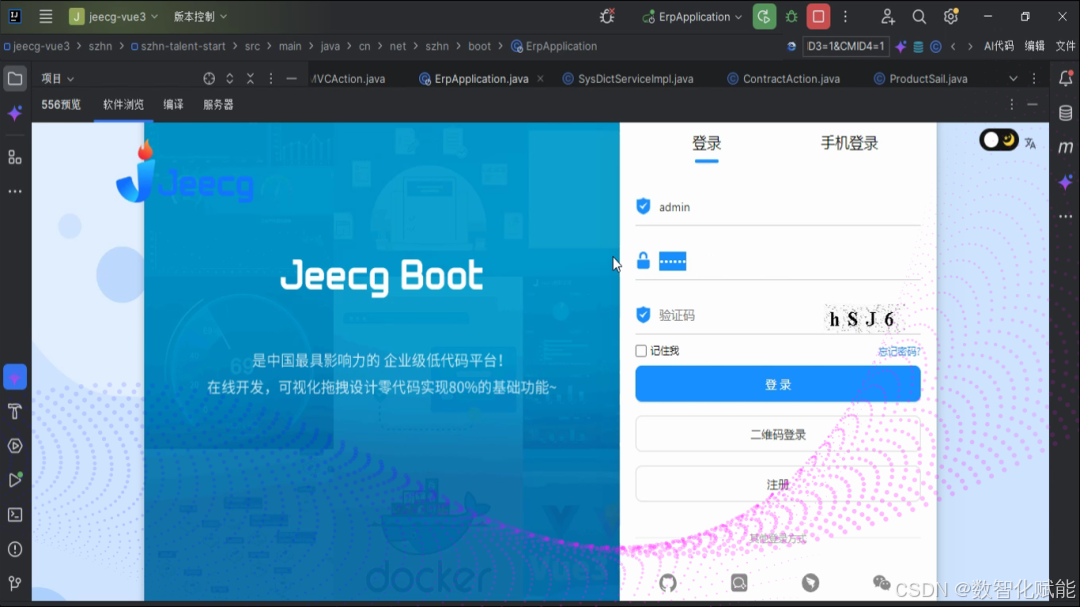Select the 登录 account login tab
The width and height of the screenshot is (1080, 607).
pos(707,143)
